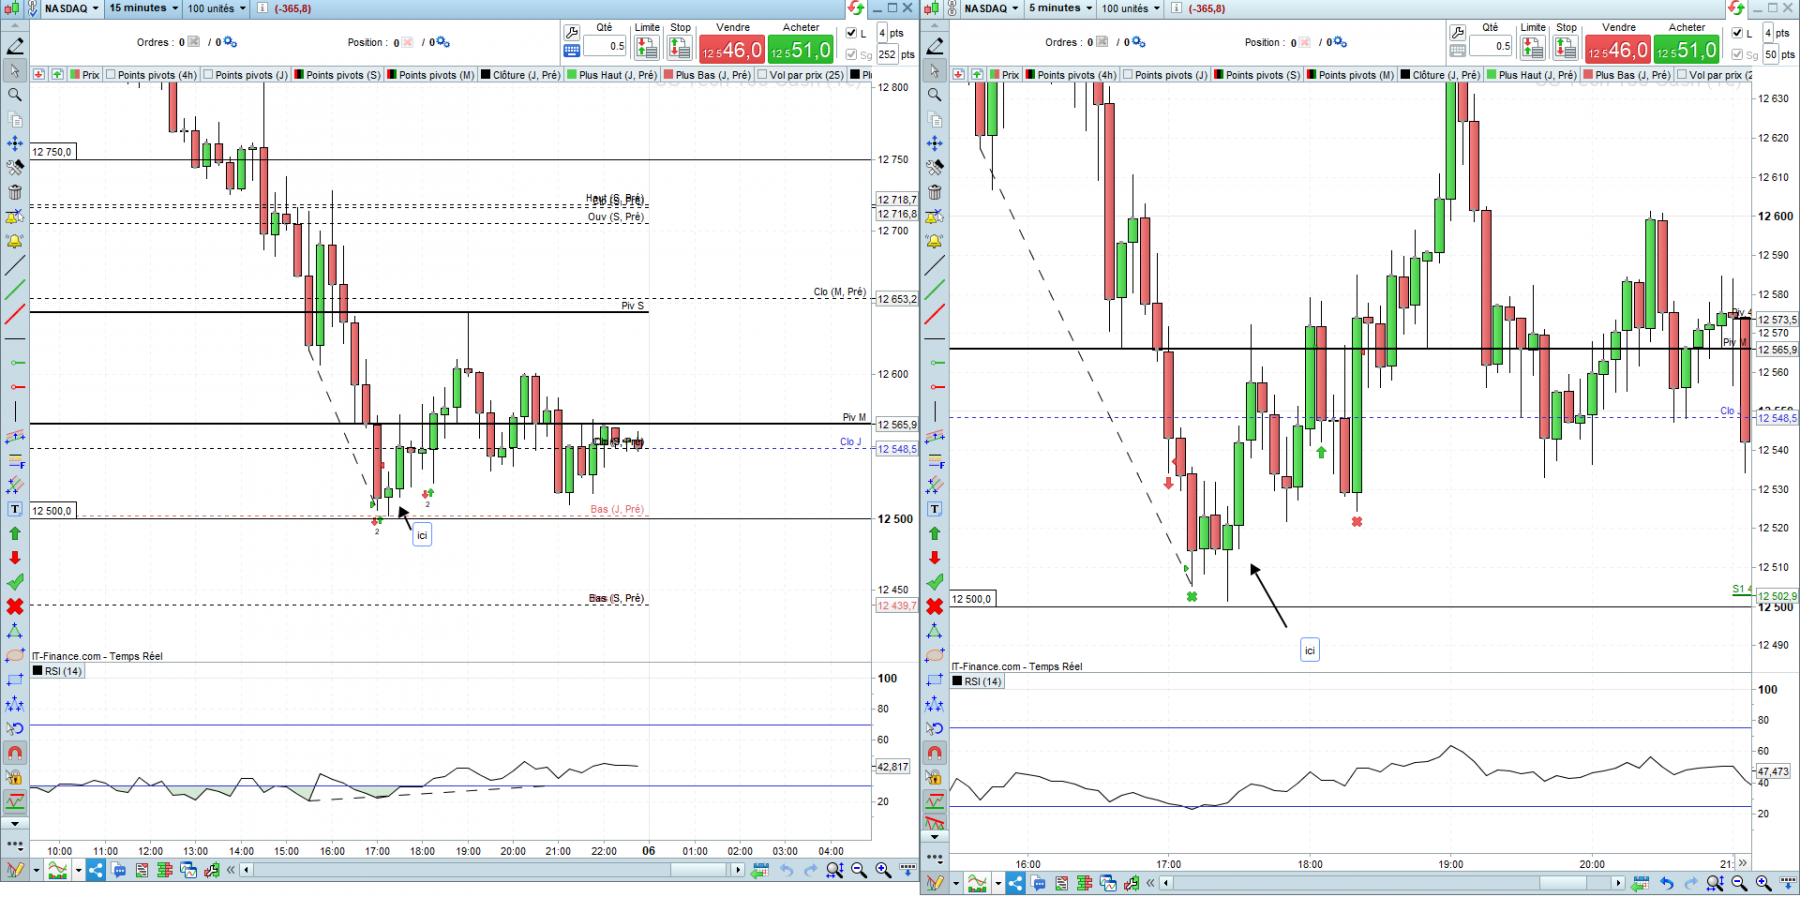Open the 100 unités dropdown in left chart
Screen dimensions: 1800x897
tap(217, 8)
